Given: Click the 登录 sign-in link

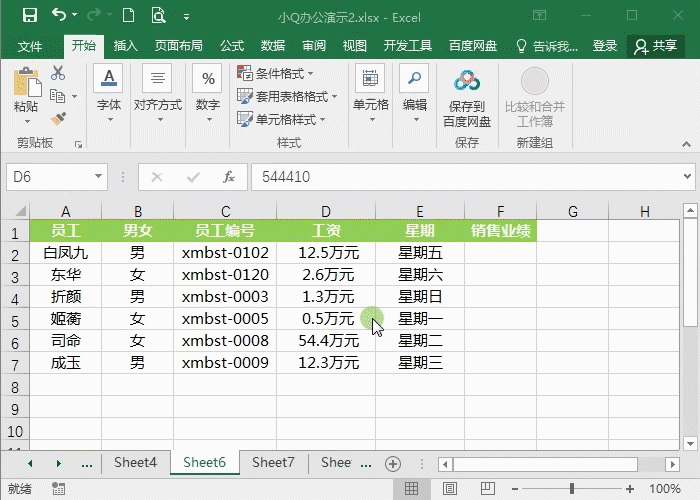Looking at the screenshot, I should [x=605, y=46].
